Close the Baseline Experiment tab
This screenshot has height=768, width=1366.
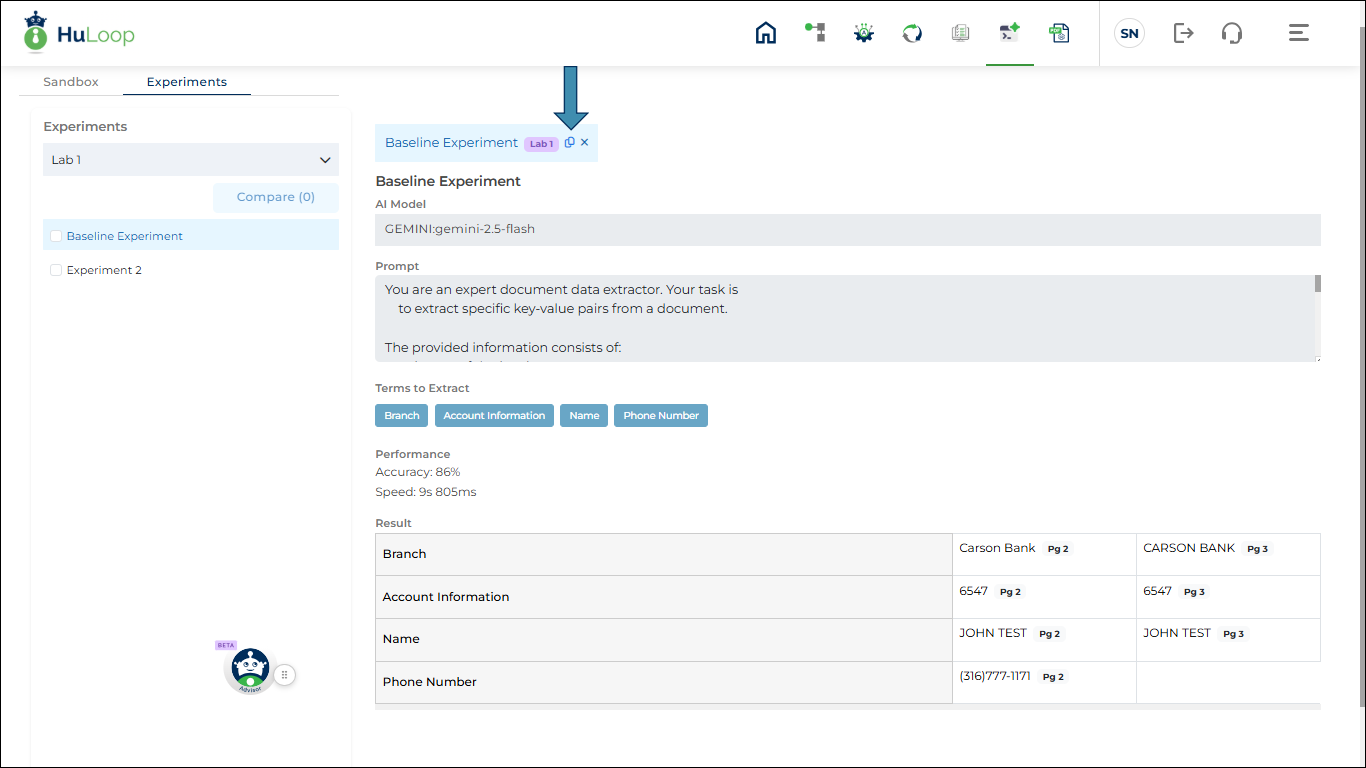coord(585,143)
